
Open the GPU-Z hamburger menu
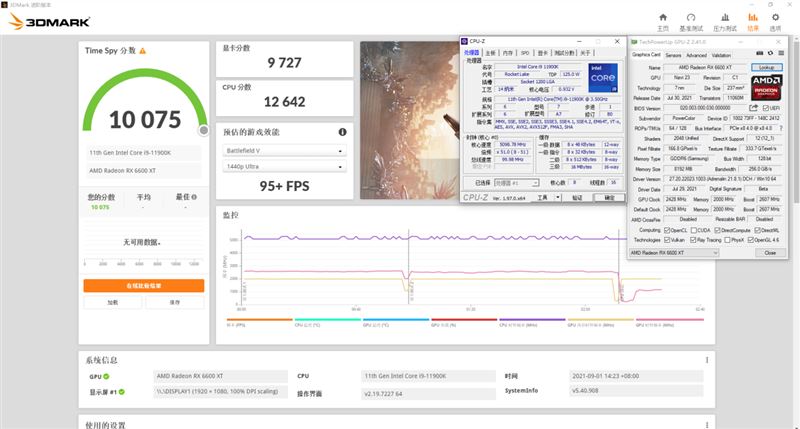coord(781,53)
